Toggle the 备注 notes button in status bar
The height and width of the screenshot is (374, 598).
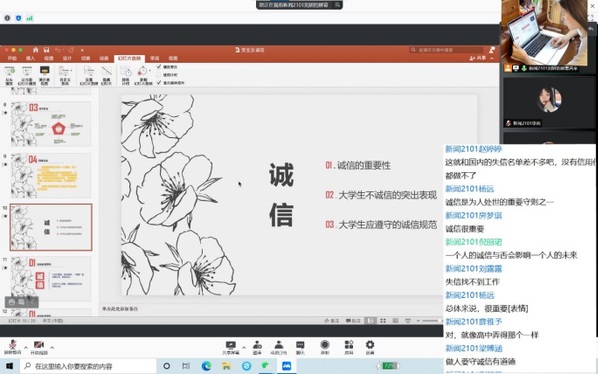331,321
